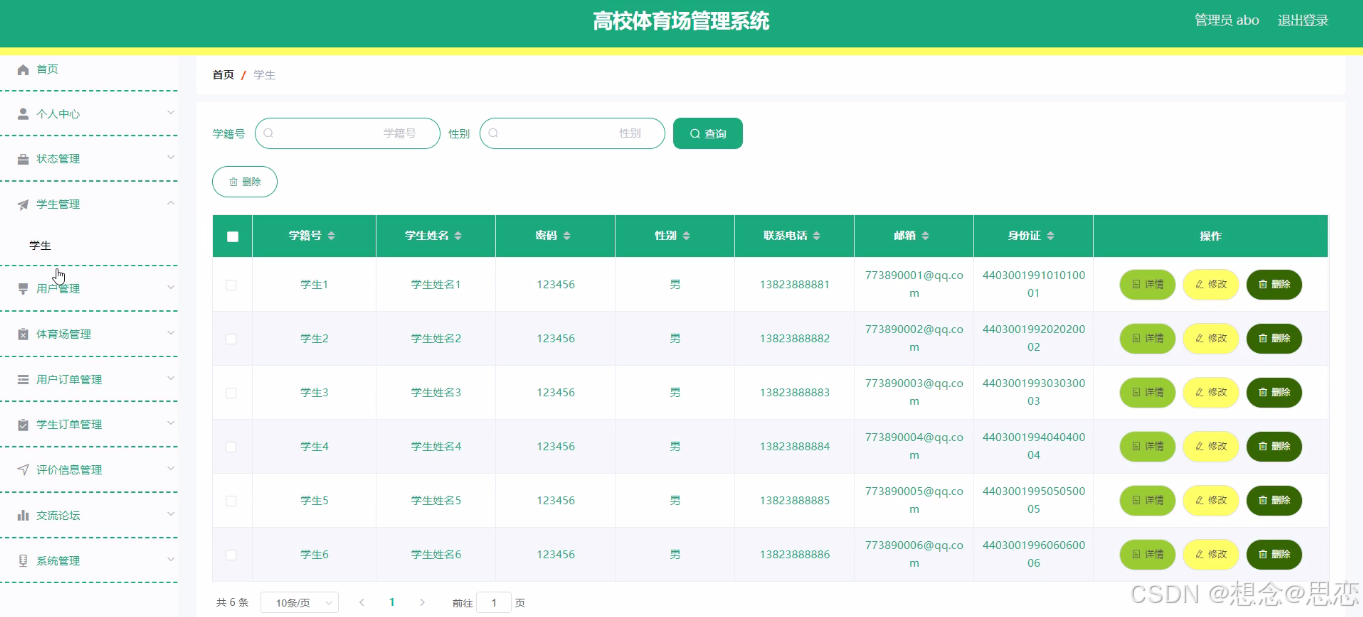Screen dimensions: 1363x617
Task: Expand the 用户管理 menu chevron
Action: (170, 288)
